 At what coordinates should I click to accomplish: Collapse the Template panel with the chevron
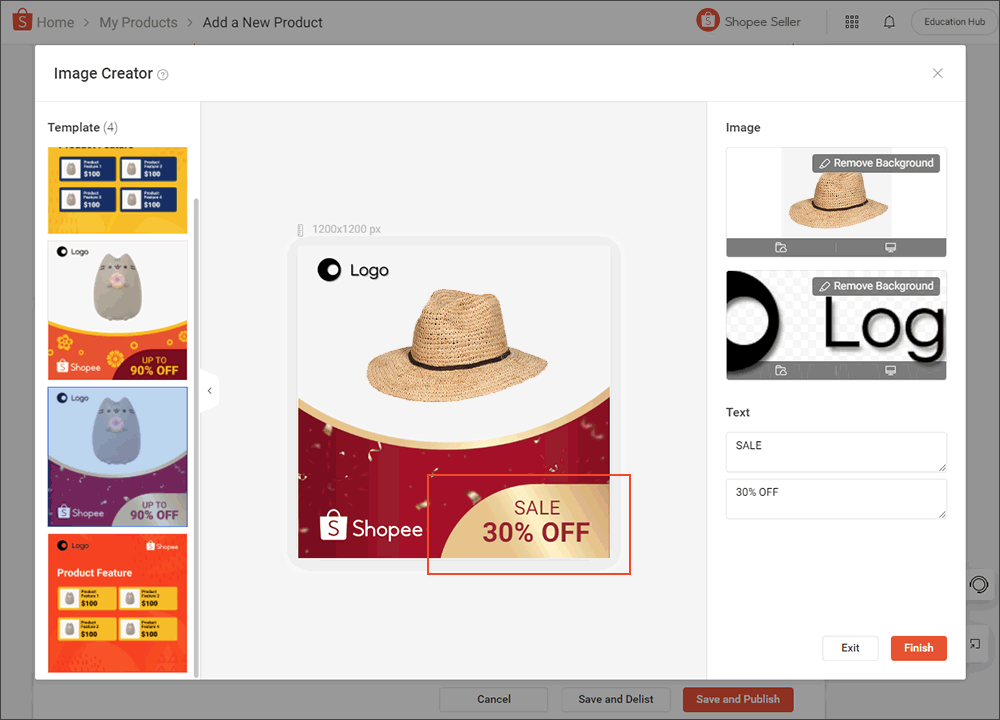209,390
